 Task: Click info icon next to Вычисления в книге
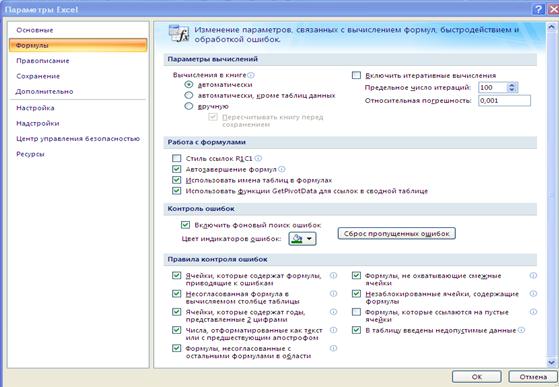click(x=251, y=75)
